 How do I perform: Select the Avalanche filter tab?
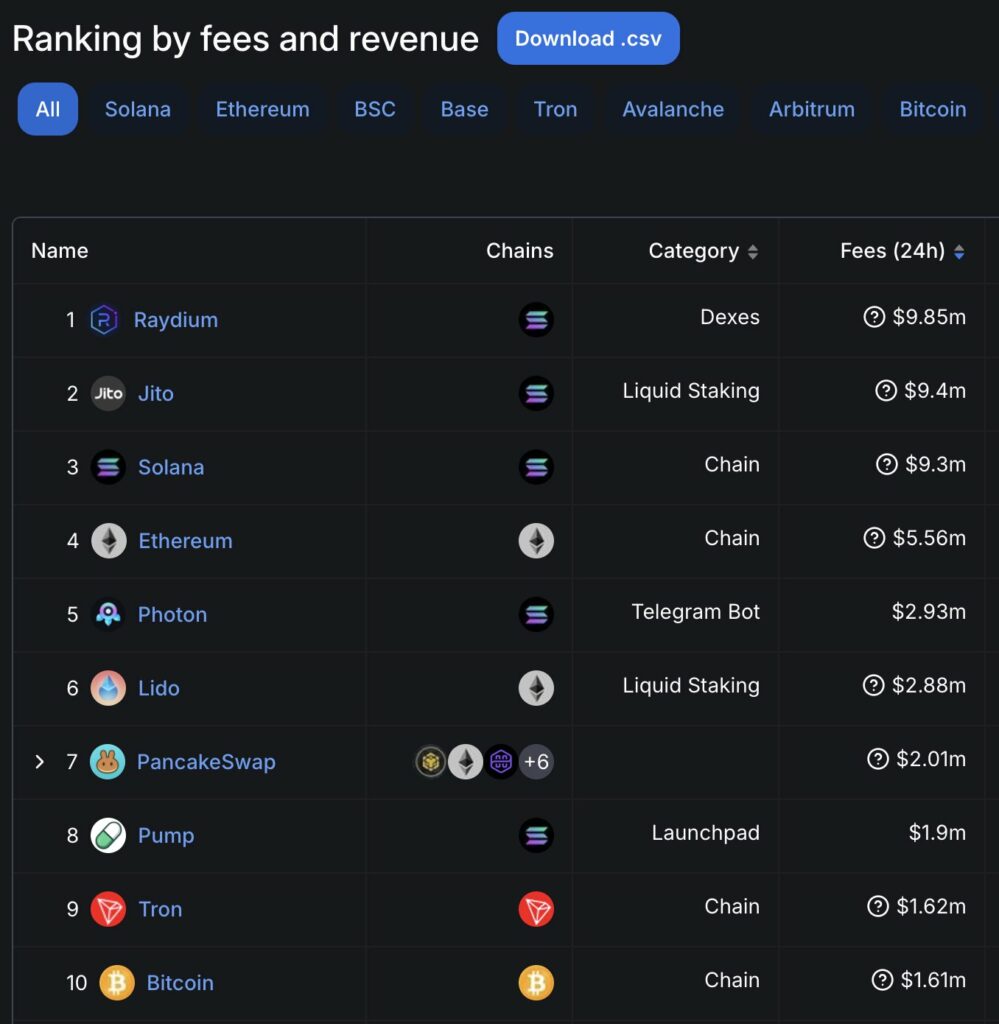tap(672, 110)
